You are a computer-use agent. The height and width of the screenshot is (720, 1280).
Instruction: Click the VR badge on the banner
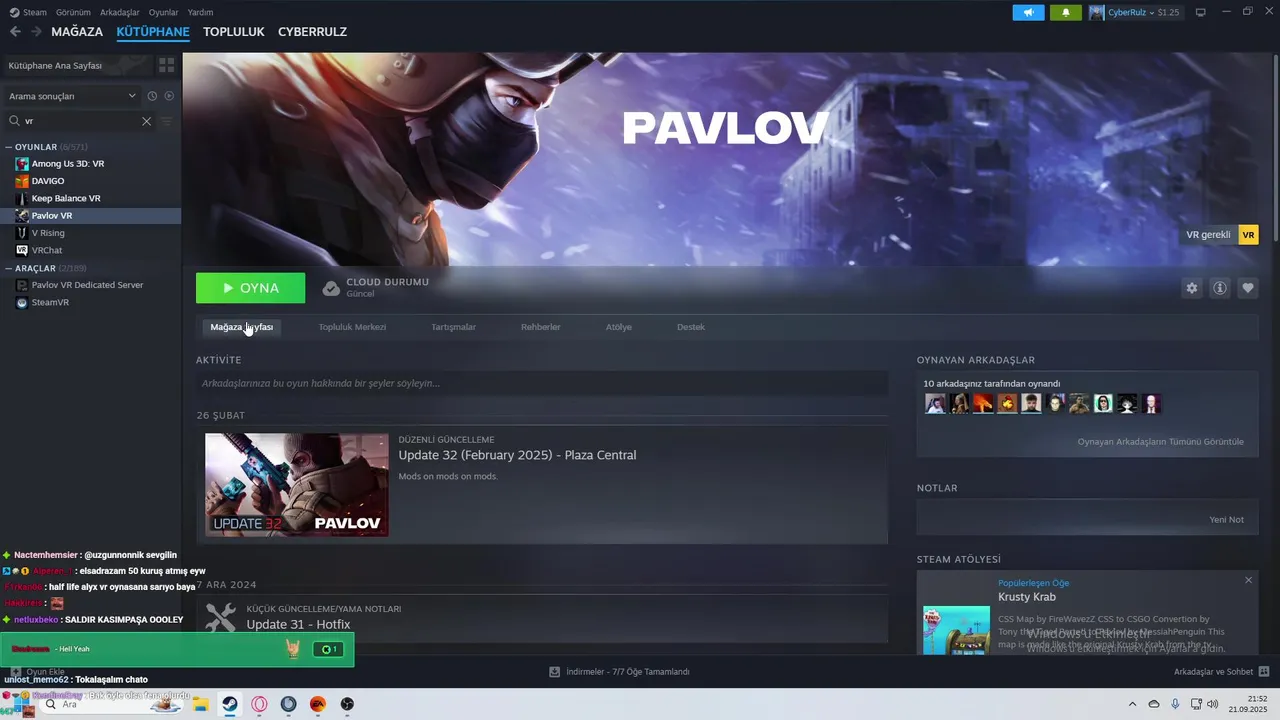tap(1248, 235)
